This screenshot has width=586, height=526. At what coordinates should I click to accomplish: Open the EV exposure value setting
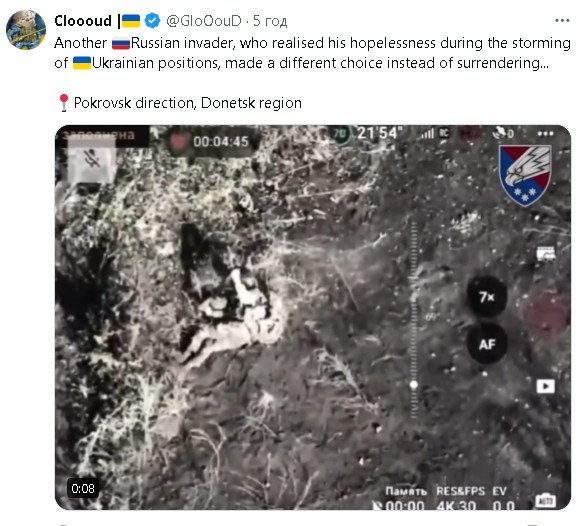pyautogui.click(x=502, y=499)
